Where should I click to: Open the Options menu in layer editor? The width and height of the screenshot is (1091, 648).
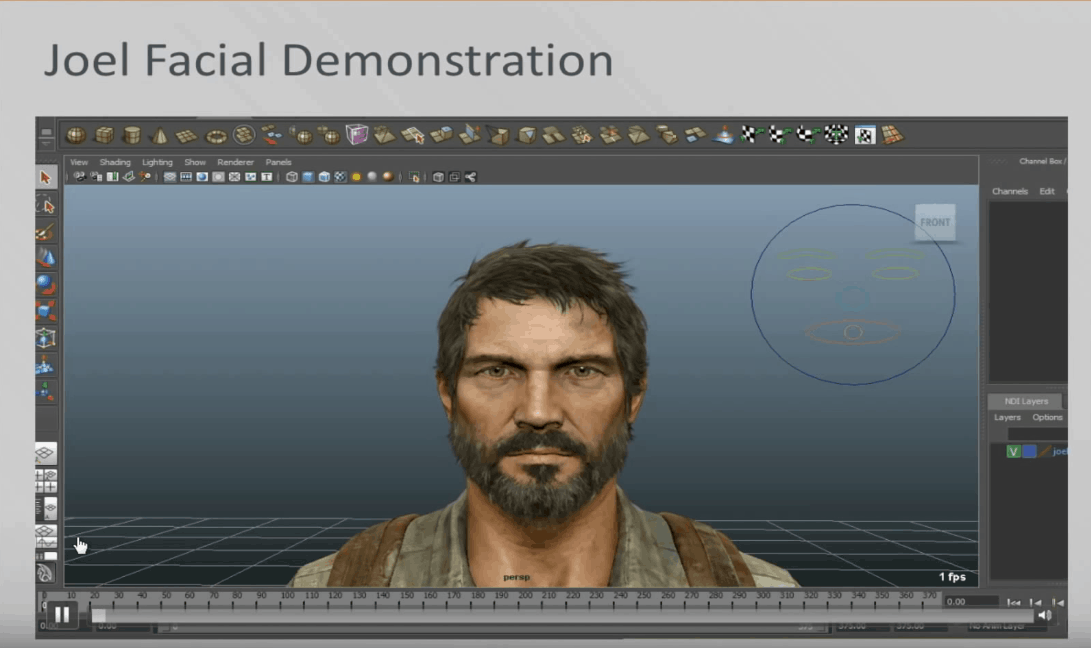click(x=1047, y=418)
